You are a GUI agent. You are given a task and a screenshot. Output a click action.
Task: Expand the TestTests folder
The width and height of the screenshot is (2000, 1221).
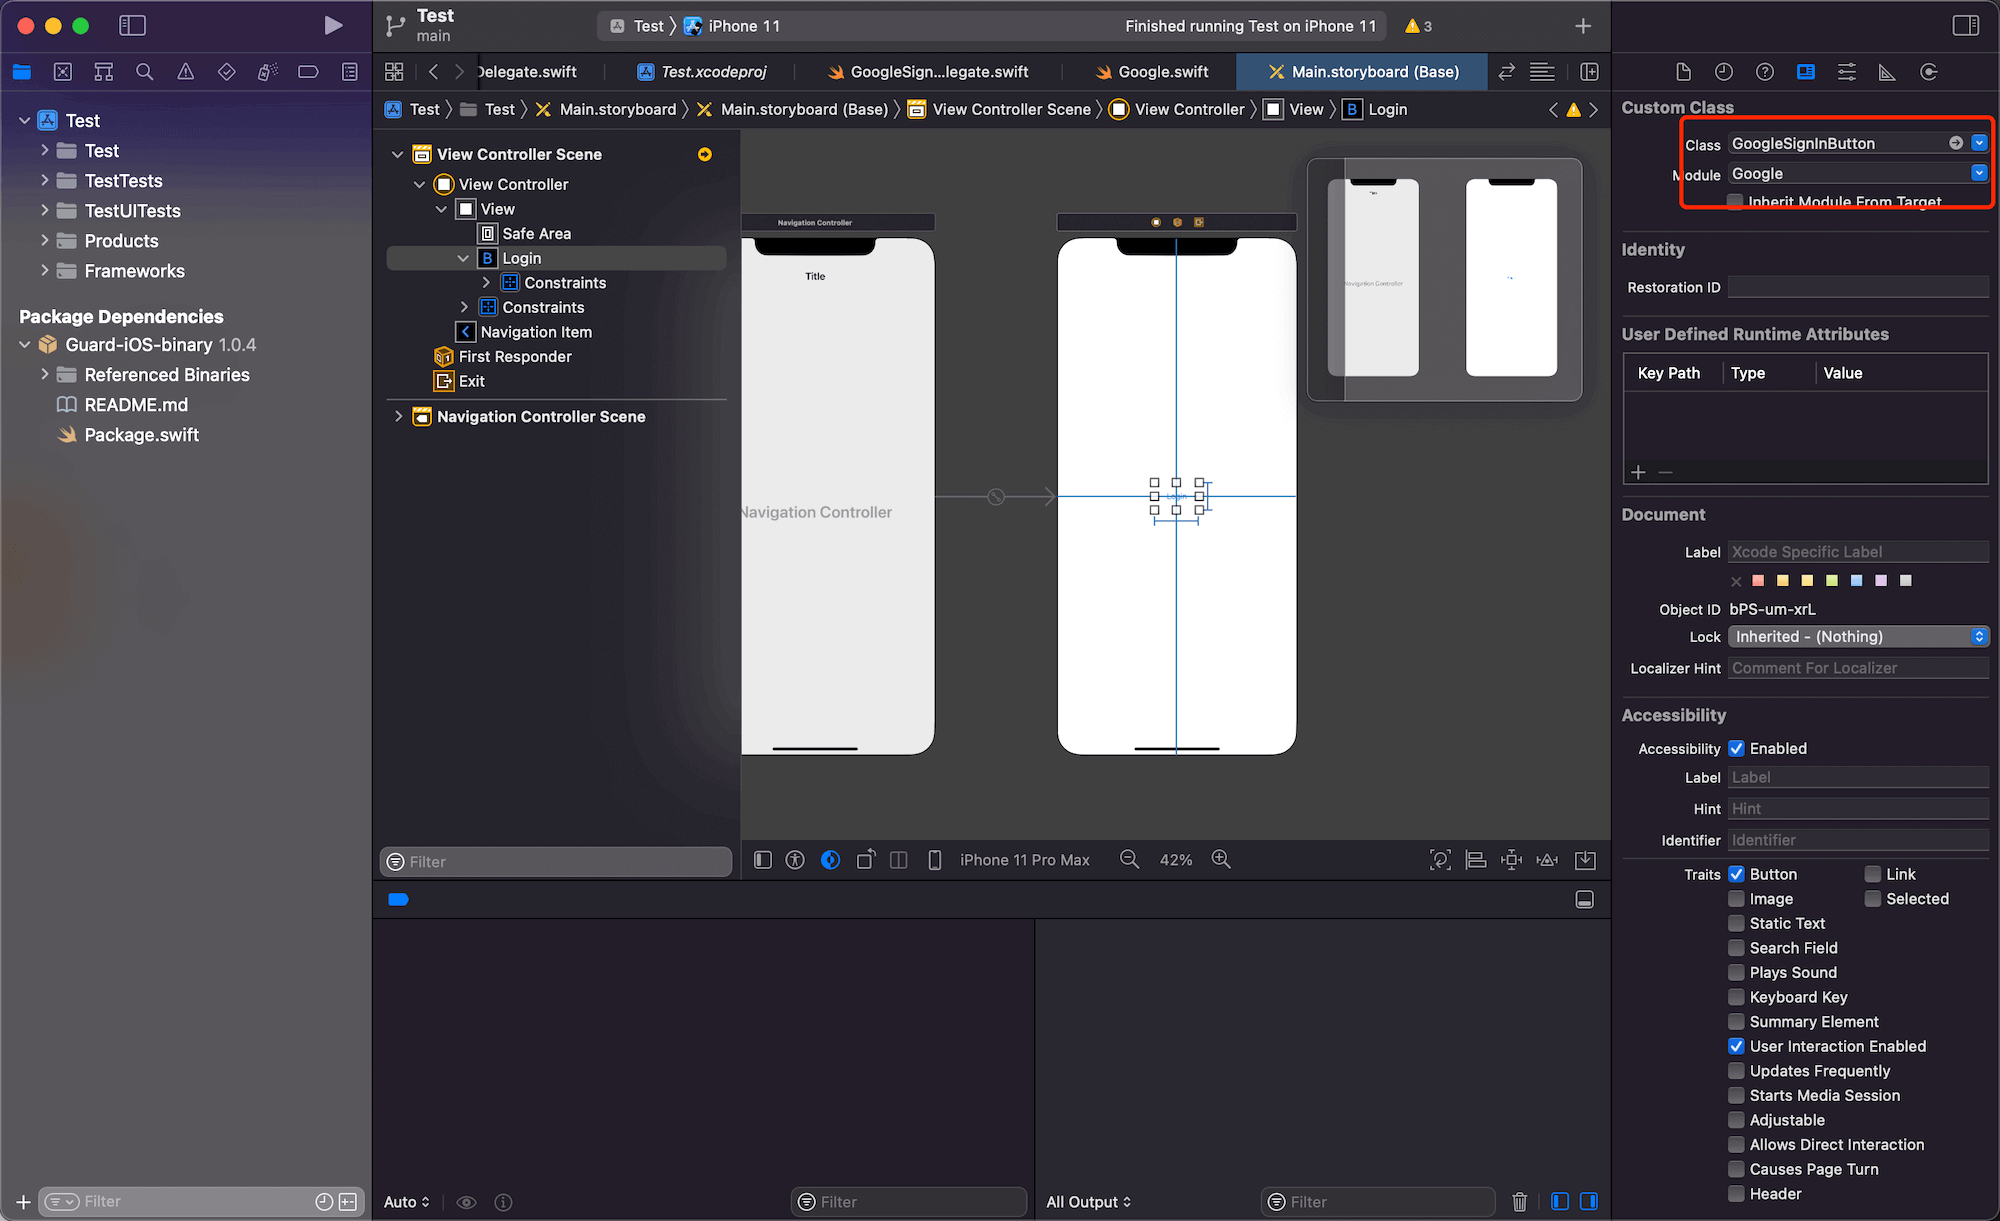coord(44,180)
